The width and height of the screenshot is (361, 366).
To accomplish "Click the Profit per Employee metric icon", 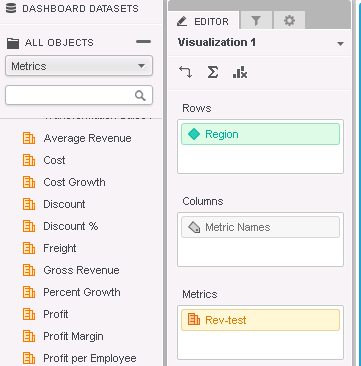I will [29, 358].
